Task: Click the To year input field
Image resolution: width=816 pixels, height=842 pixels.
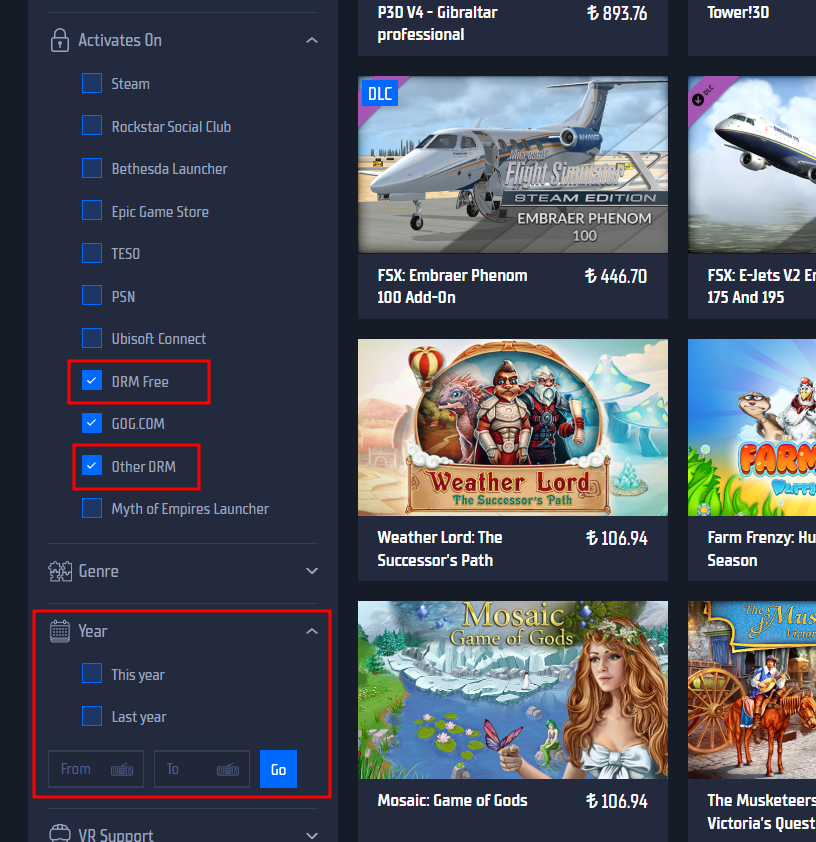Action: [x=202, y=770]
